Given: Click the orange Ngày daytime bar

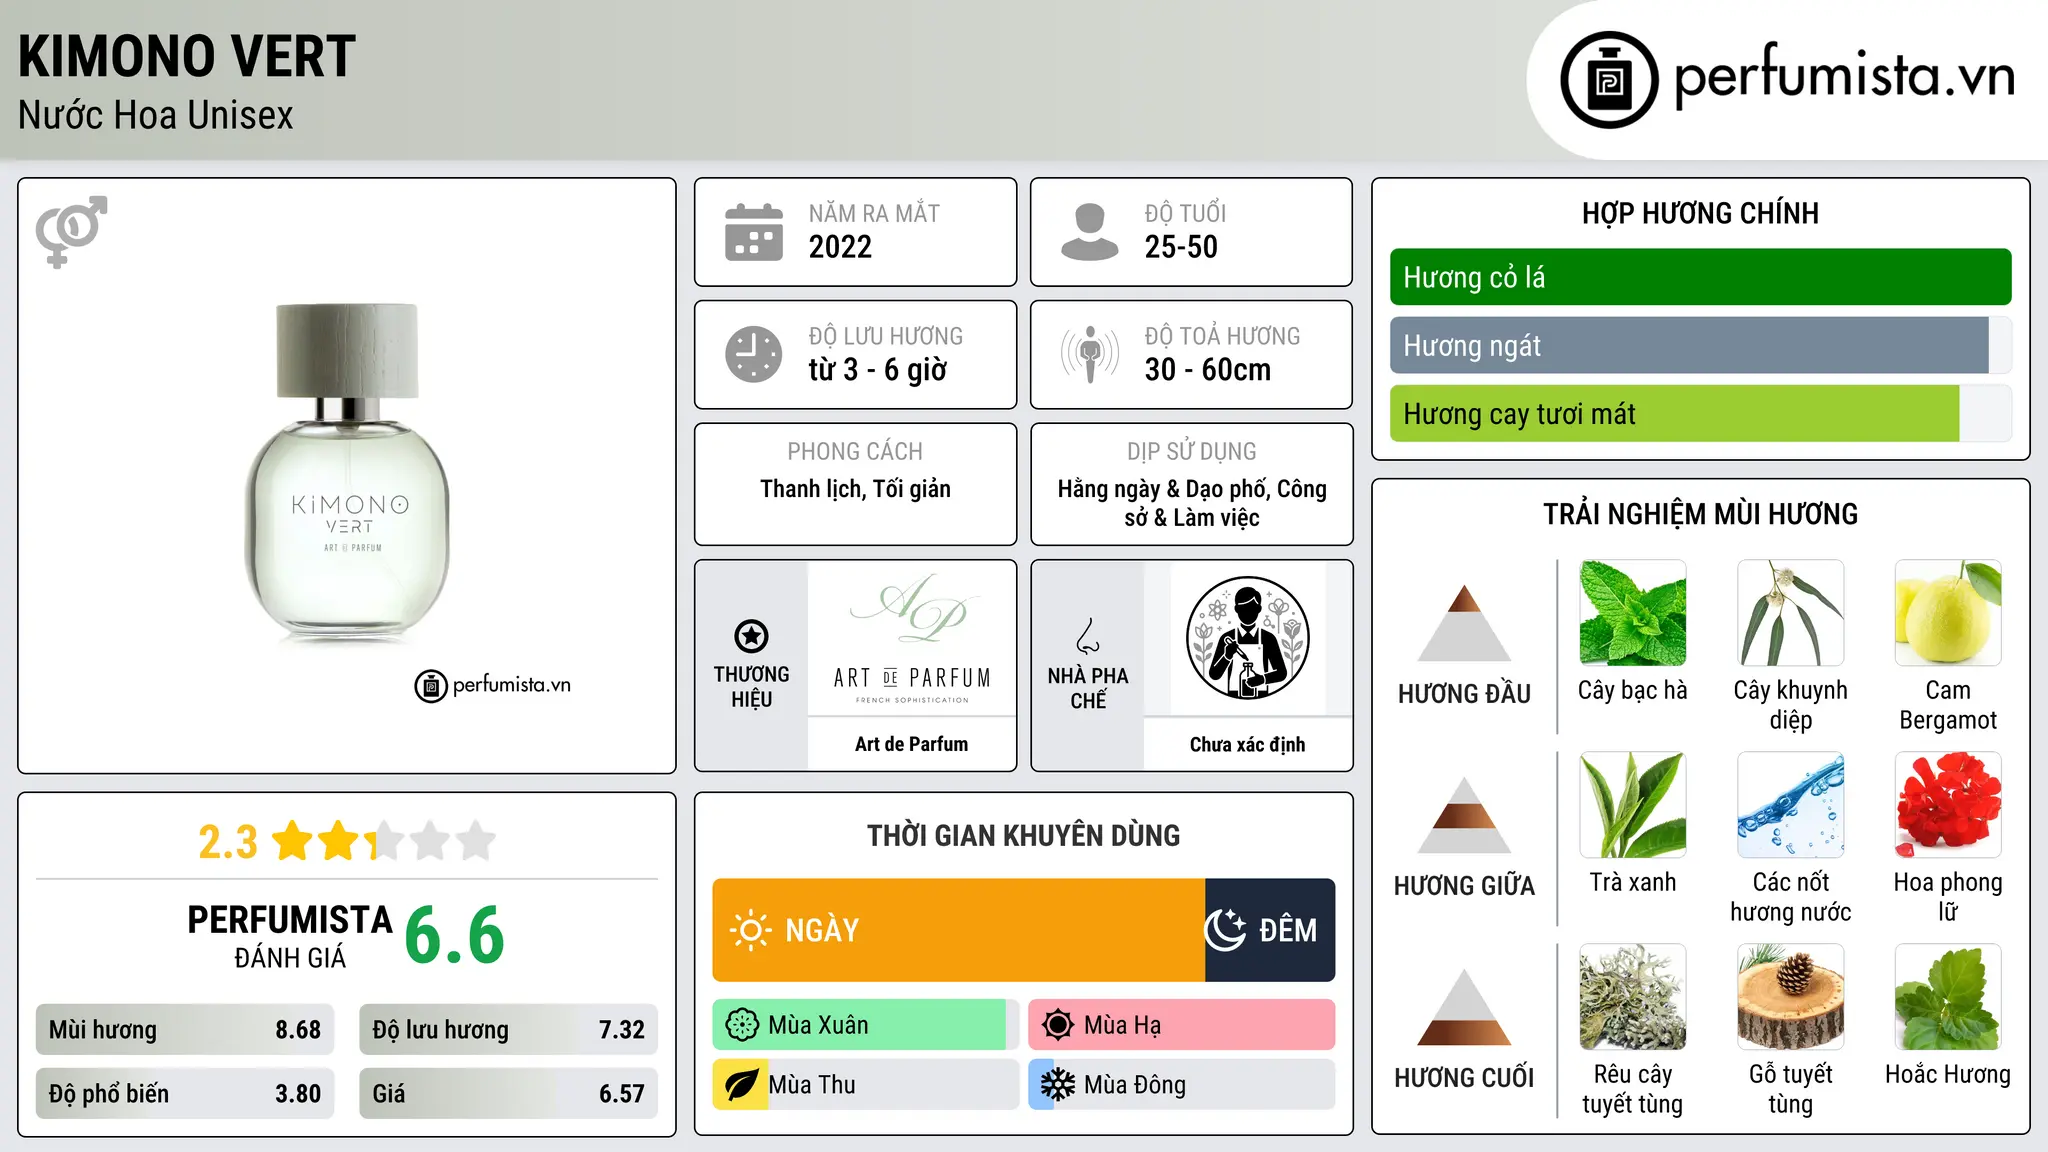Looking at the screenshot, I should tap(958, 930).
